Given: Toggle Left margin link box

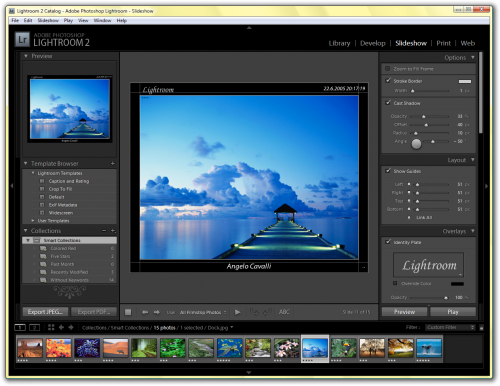Looking at the screenshot, I should pyautogui.click(x=409, y=184).
